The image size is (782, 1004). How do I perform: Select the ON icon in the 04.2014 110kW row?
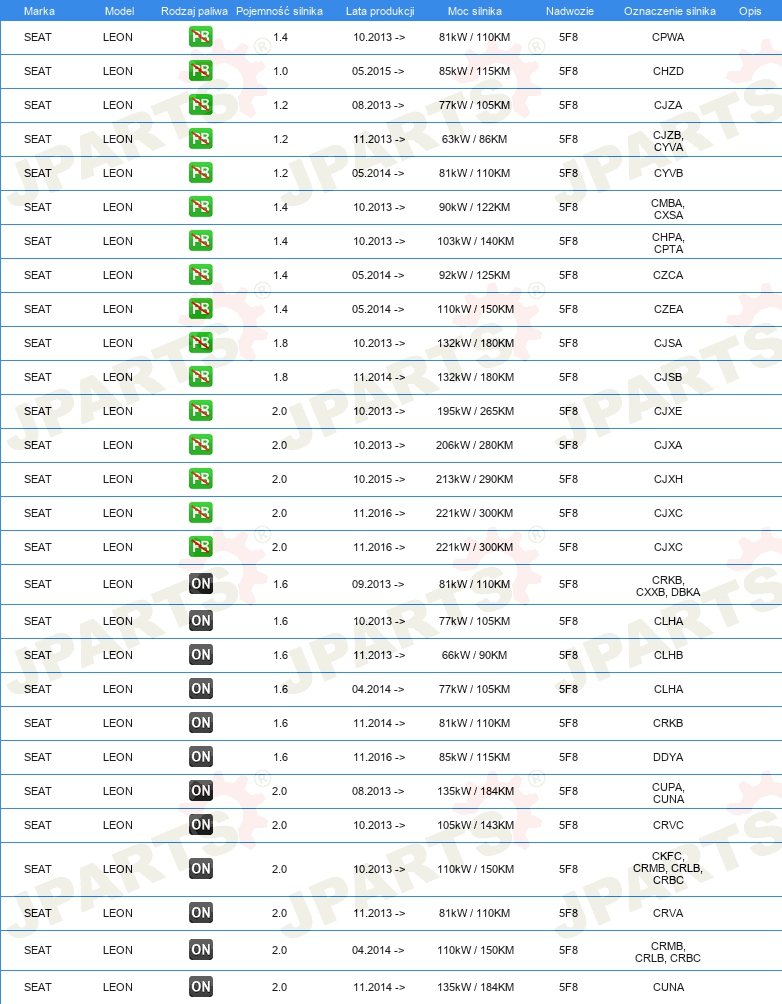[200, 950]
